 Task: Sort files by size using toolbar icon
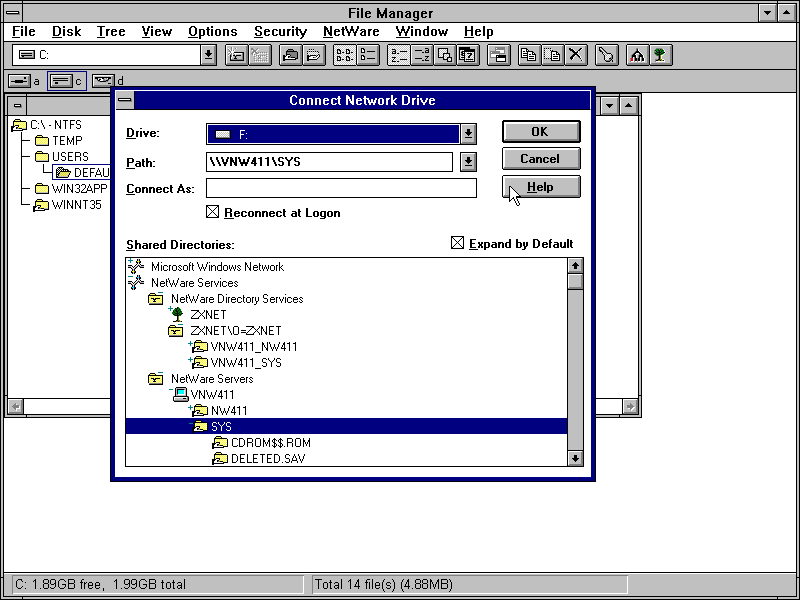coord(444,55)
